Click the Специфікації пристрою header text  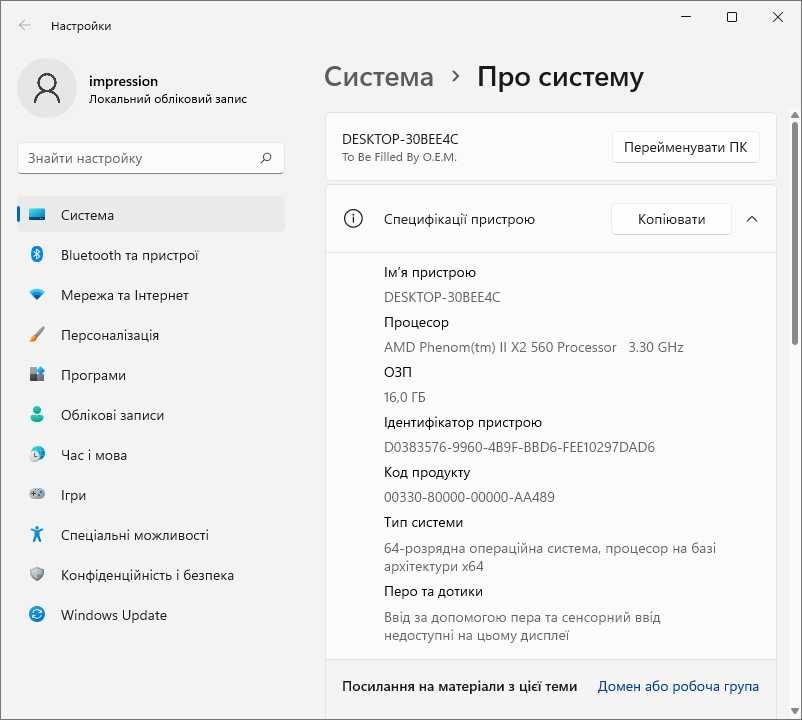click(x=459, y=219)
